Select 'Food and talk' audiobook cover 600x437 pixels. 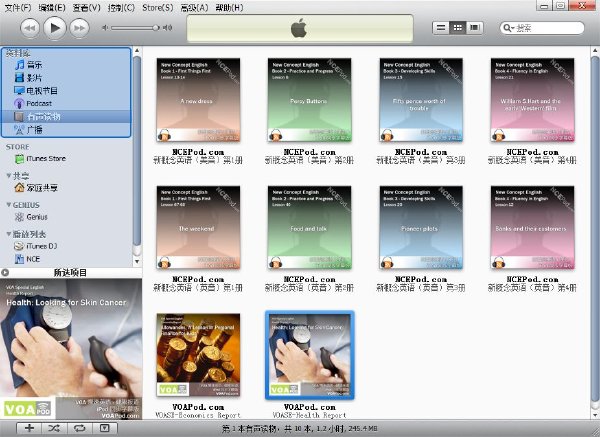310,227
